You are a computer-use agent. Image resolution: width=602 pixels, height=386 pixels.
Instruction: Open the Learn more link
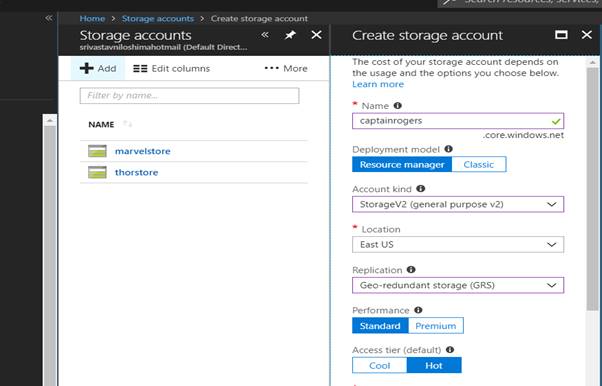coord(378,84)
